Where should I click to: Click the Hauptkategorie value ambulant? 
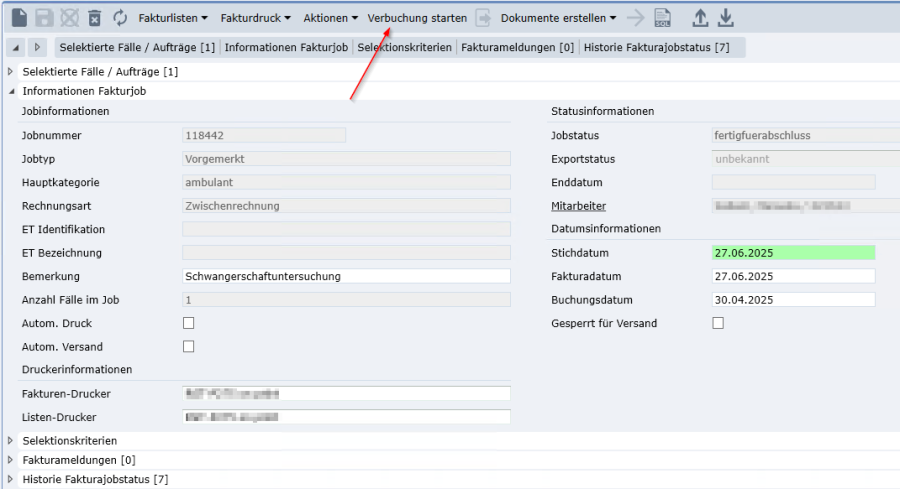click(x=346, y=183)
